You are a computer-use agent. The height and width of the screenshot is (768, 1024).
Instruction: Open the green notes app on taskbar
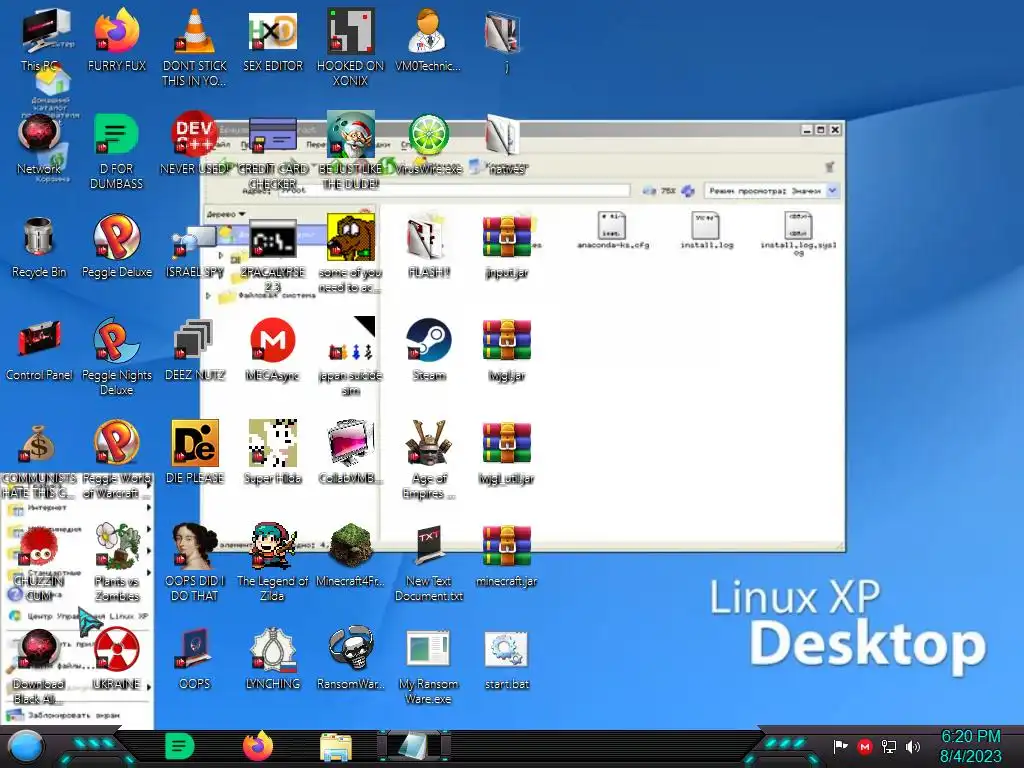(x=180, y=746)
